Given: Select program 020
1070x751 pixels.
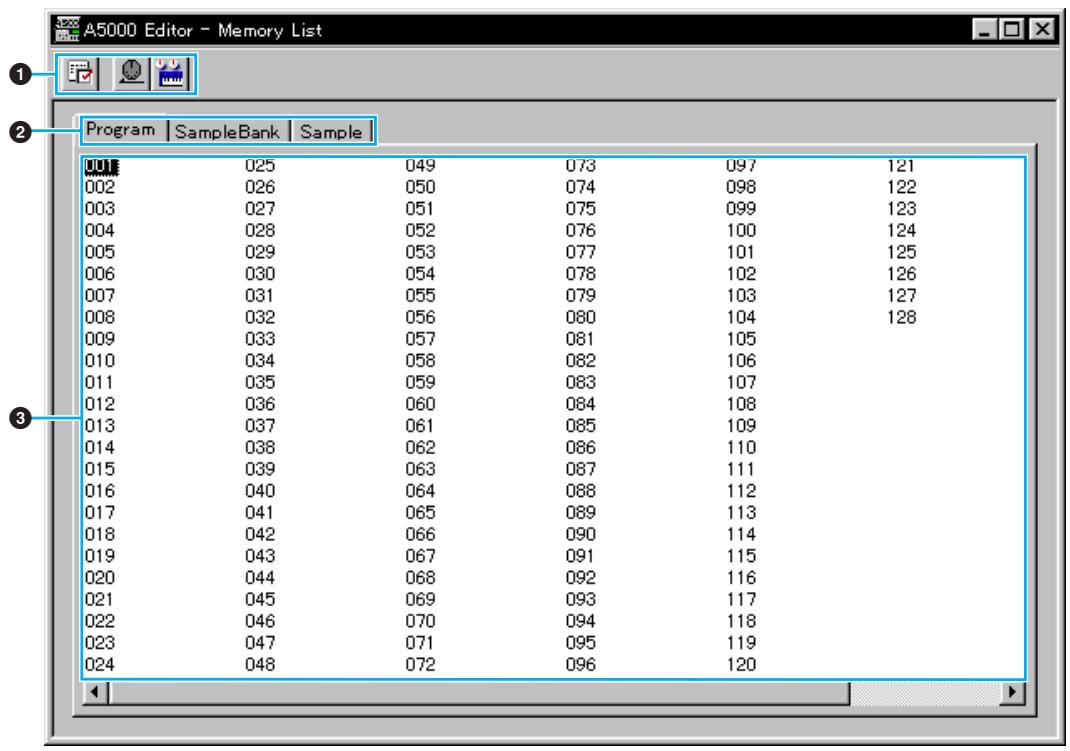Looking at the screenshot, I should tap(100, 577).
